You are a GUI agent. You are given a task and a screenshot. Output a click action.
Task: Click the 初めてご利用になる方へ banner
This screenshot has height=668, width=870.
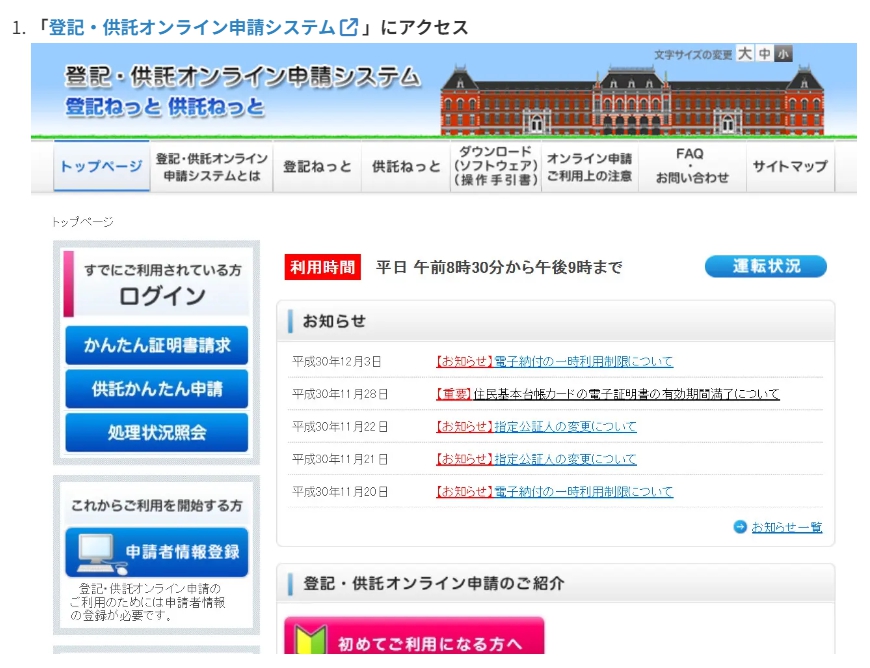pos(414,641)
